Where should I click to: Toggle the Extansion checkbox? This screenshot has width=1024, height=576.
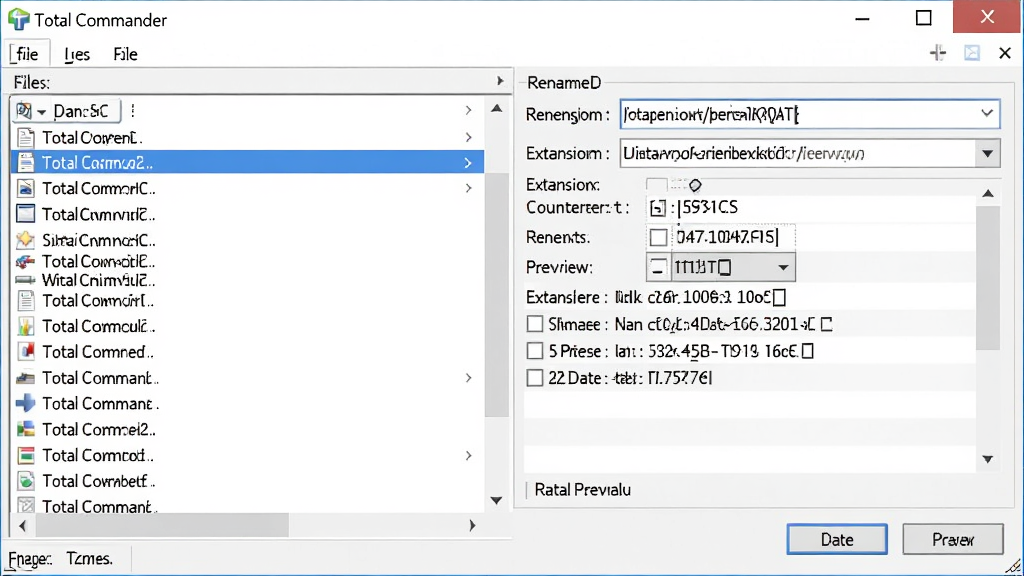point(657,185)
